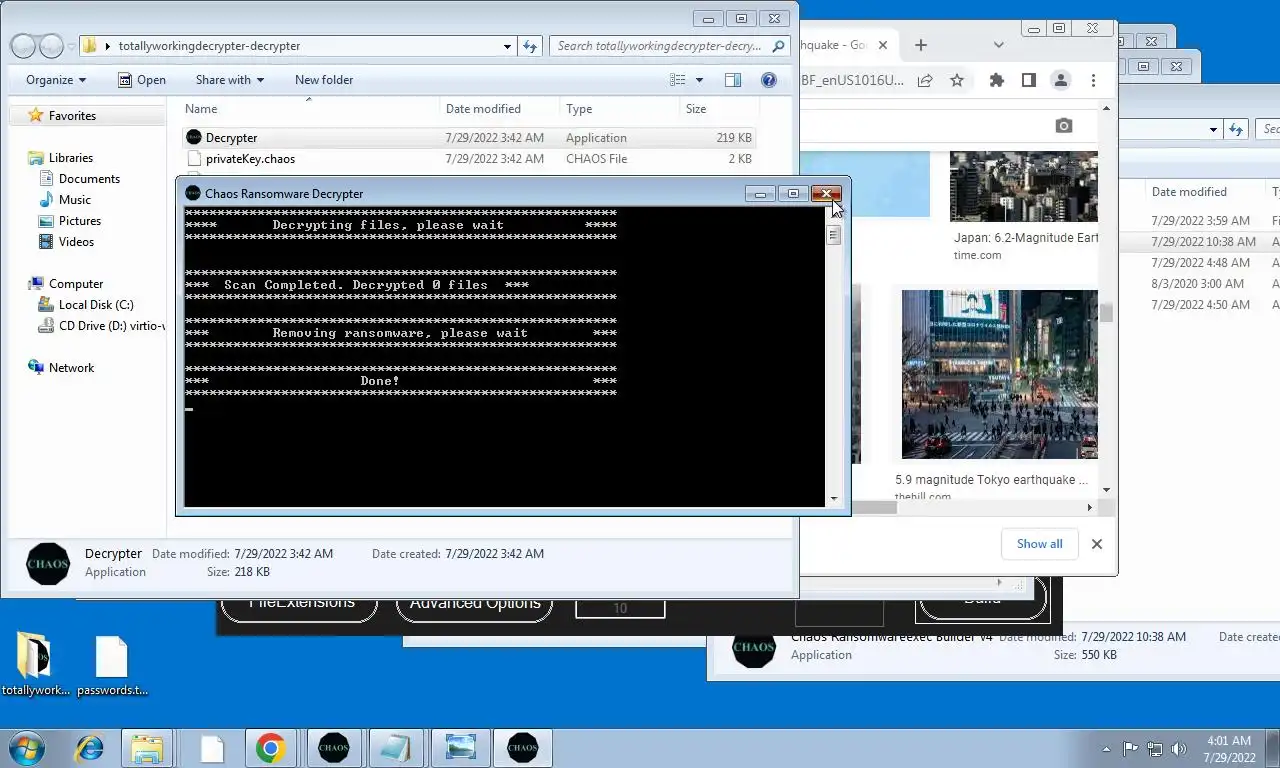Open the Share with dropdown

pos(230,80)
